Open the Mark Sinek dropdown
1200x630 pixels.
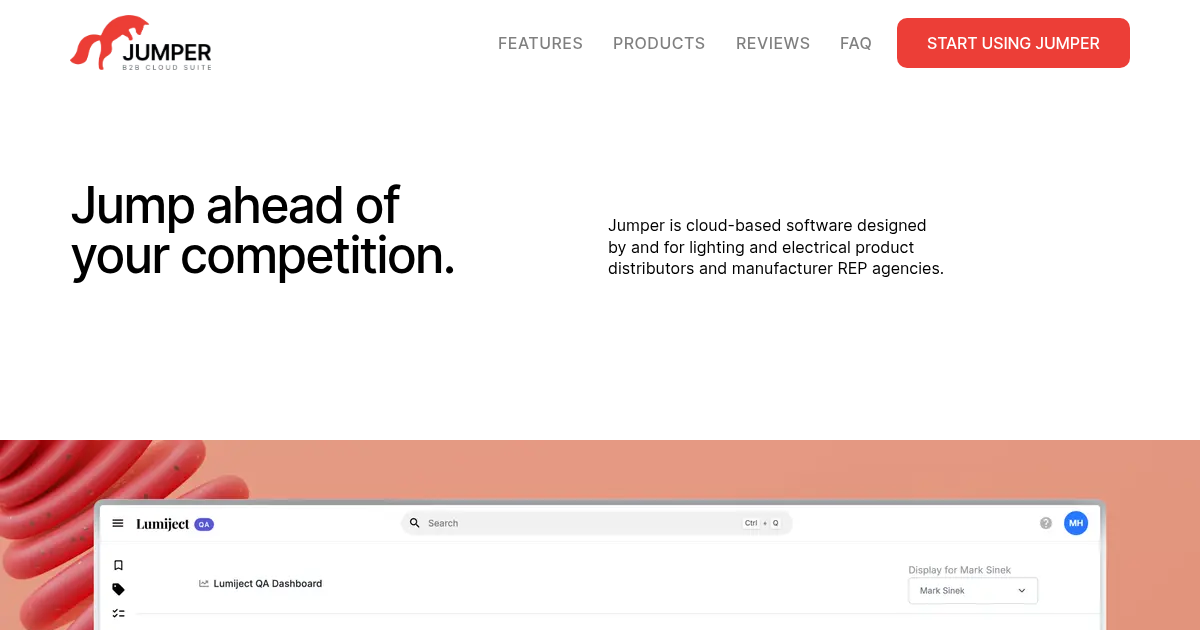(973, 591)
